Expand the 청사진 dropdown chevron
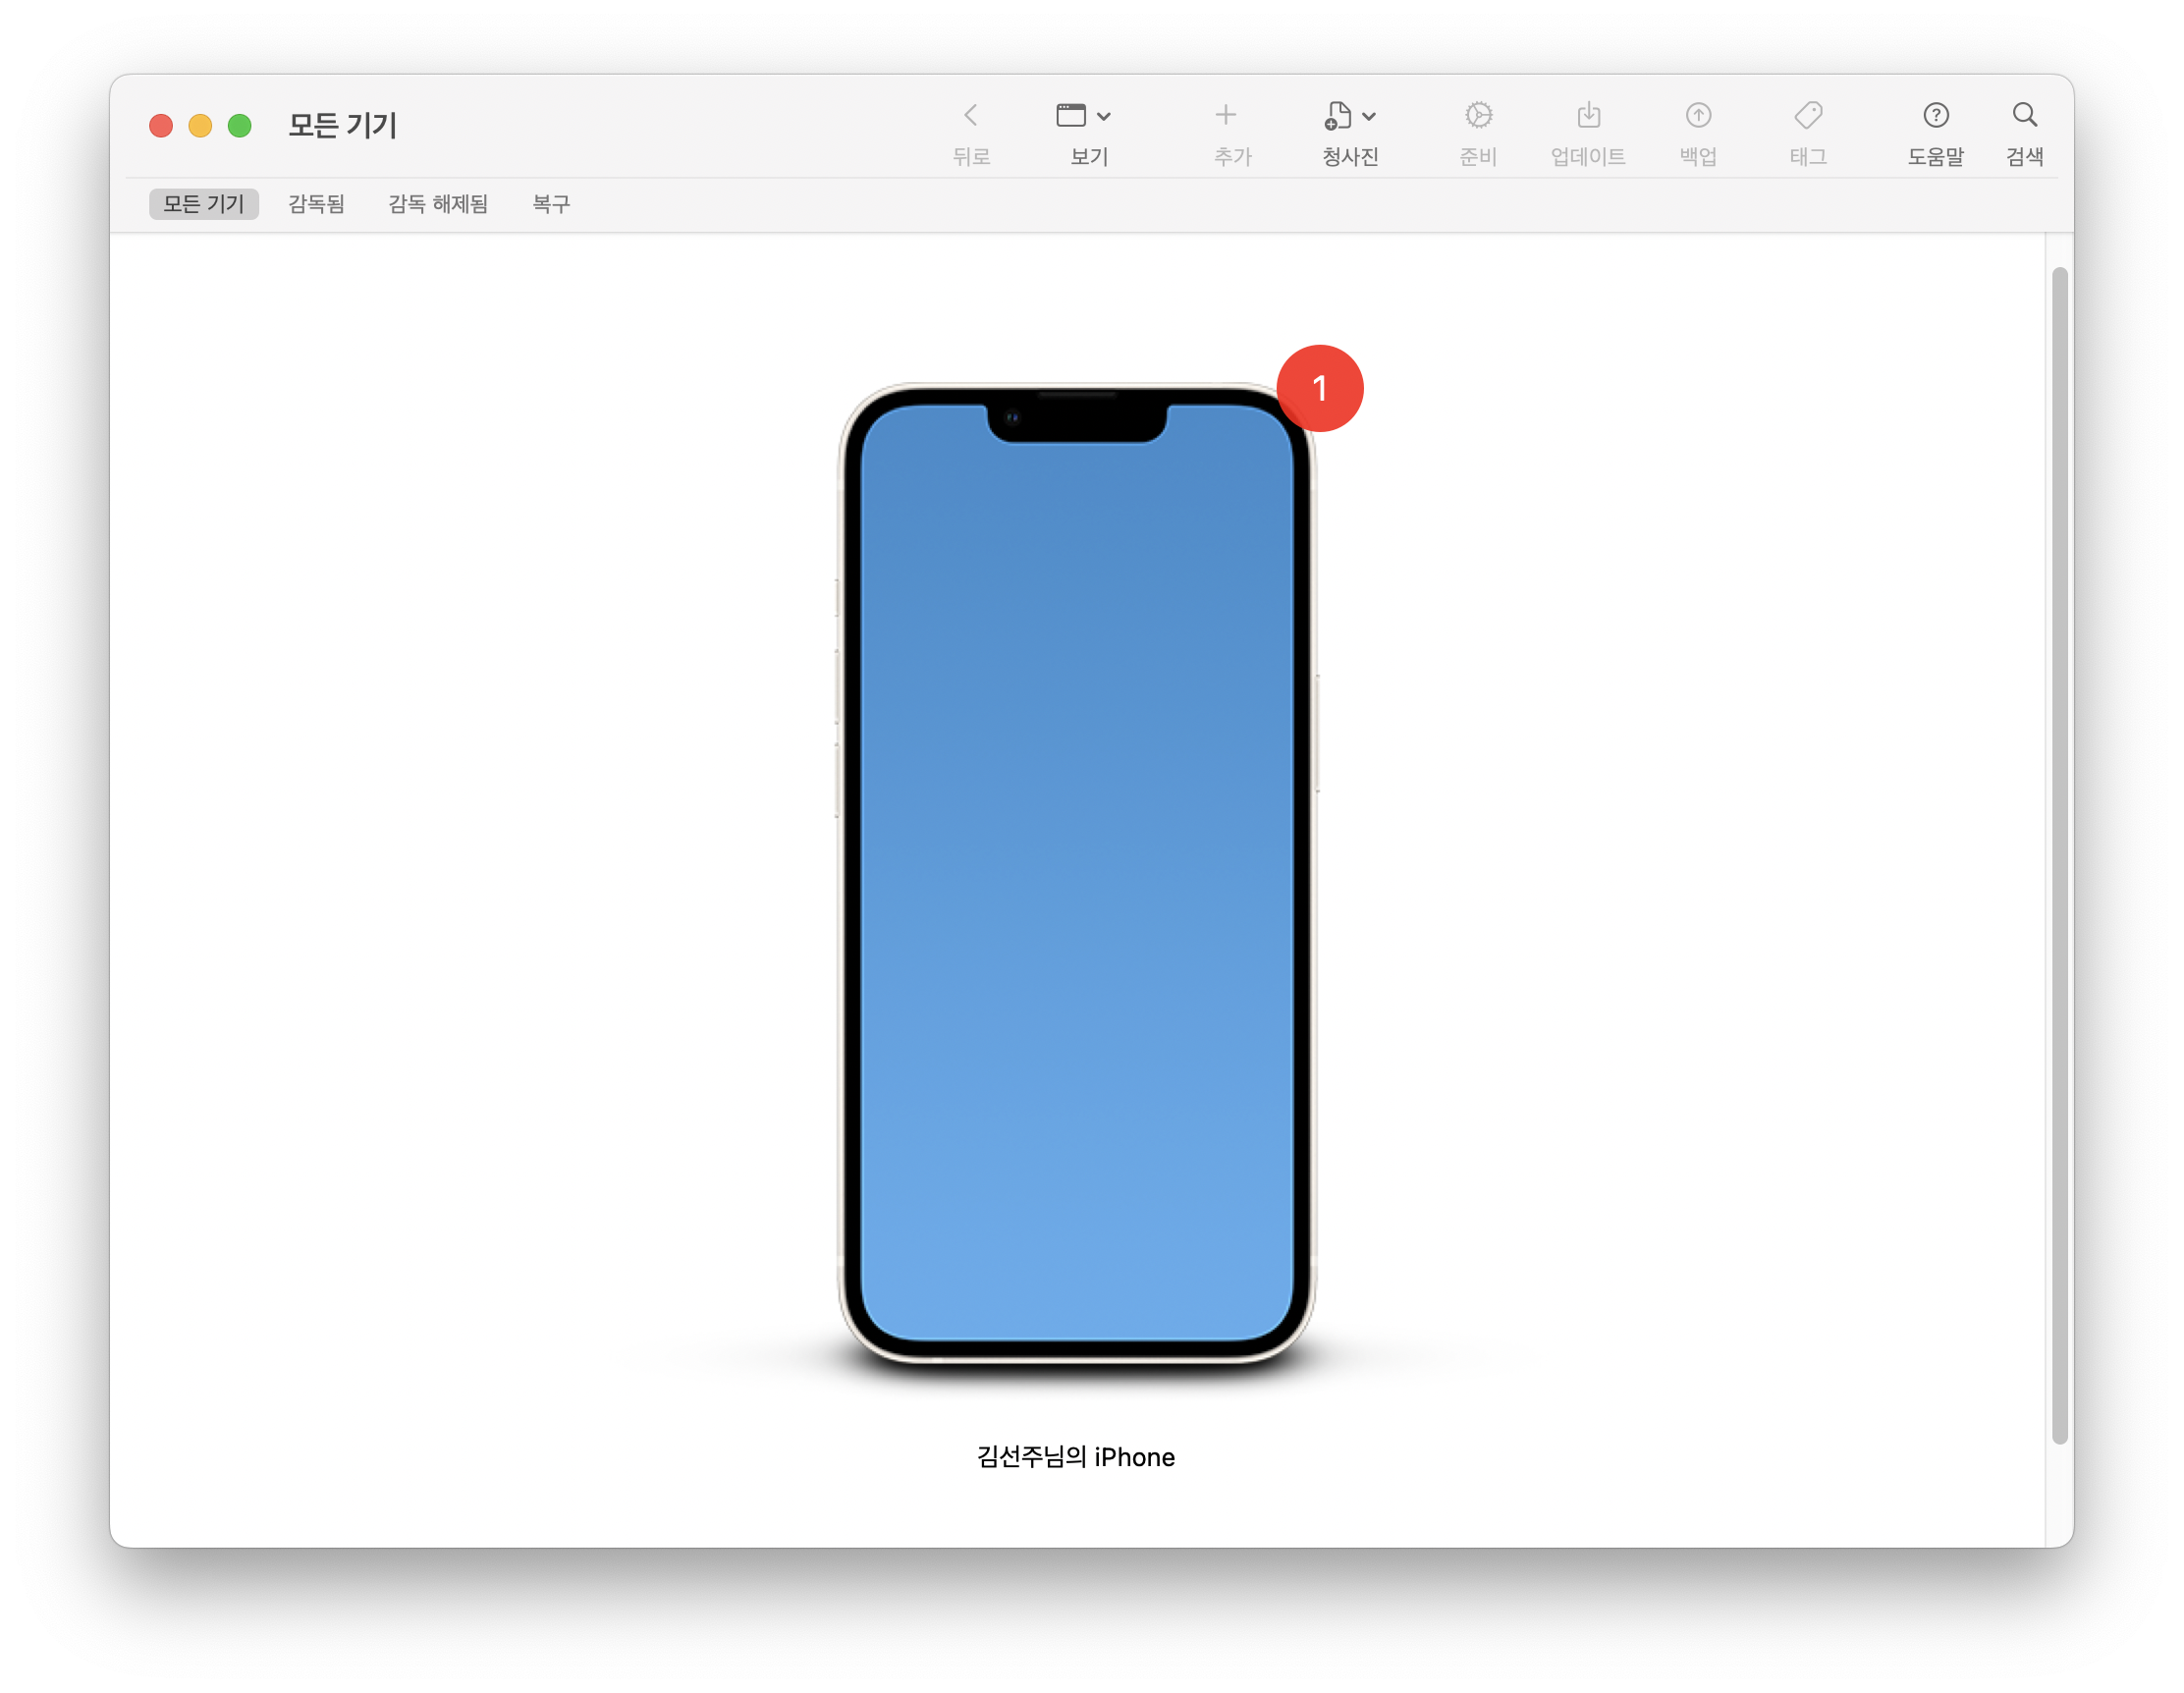This screenshot has height=1693, width=2184. pyautogui.click(x=1370, y=116)
